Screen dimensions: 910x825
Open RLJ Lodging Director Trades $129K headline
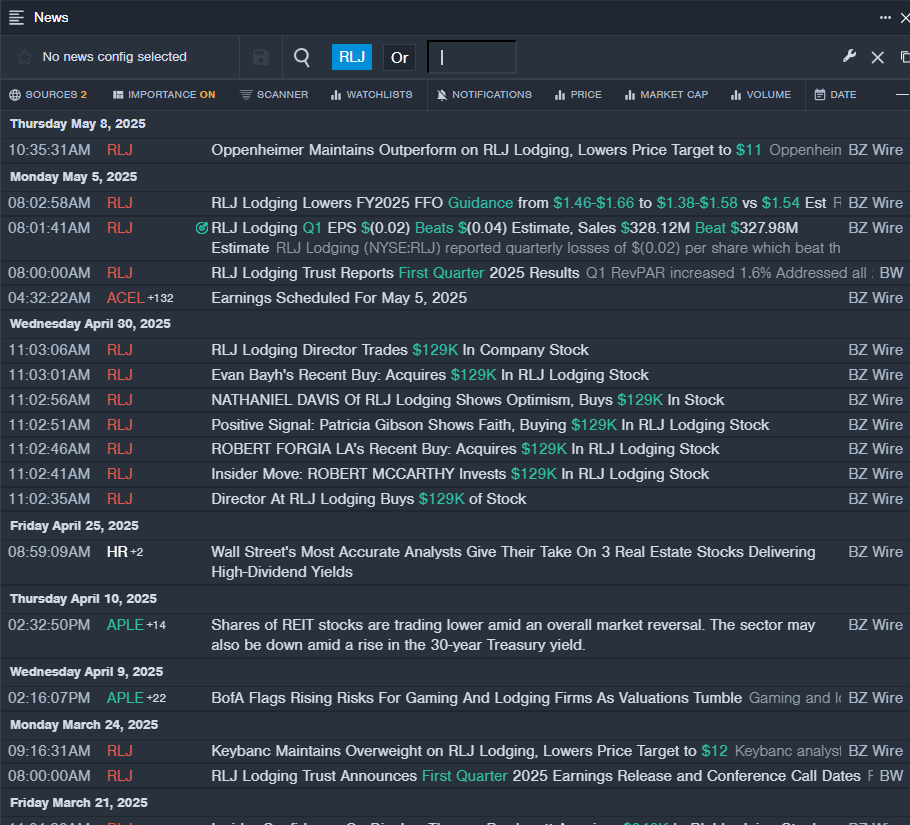(400, 350)
